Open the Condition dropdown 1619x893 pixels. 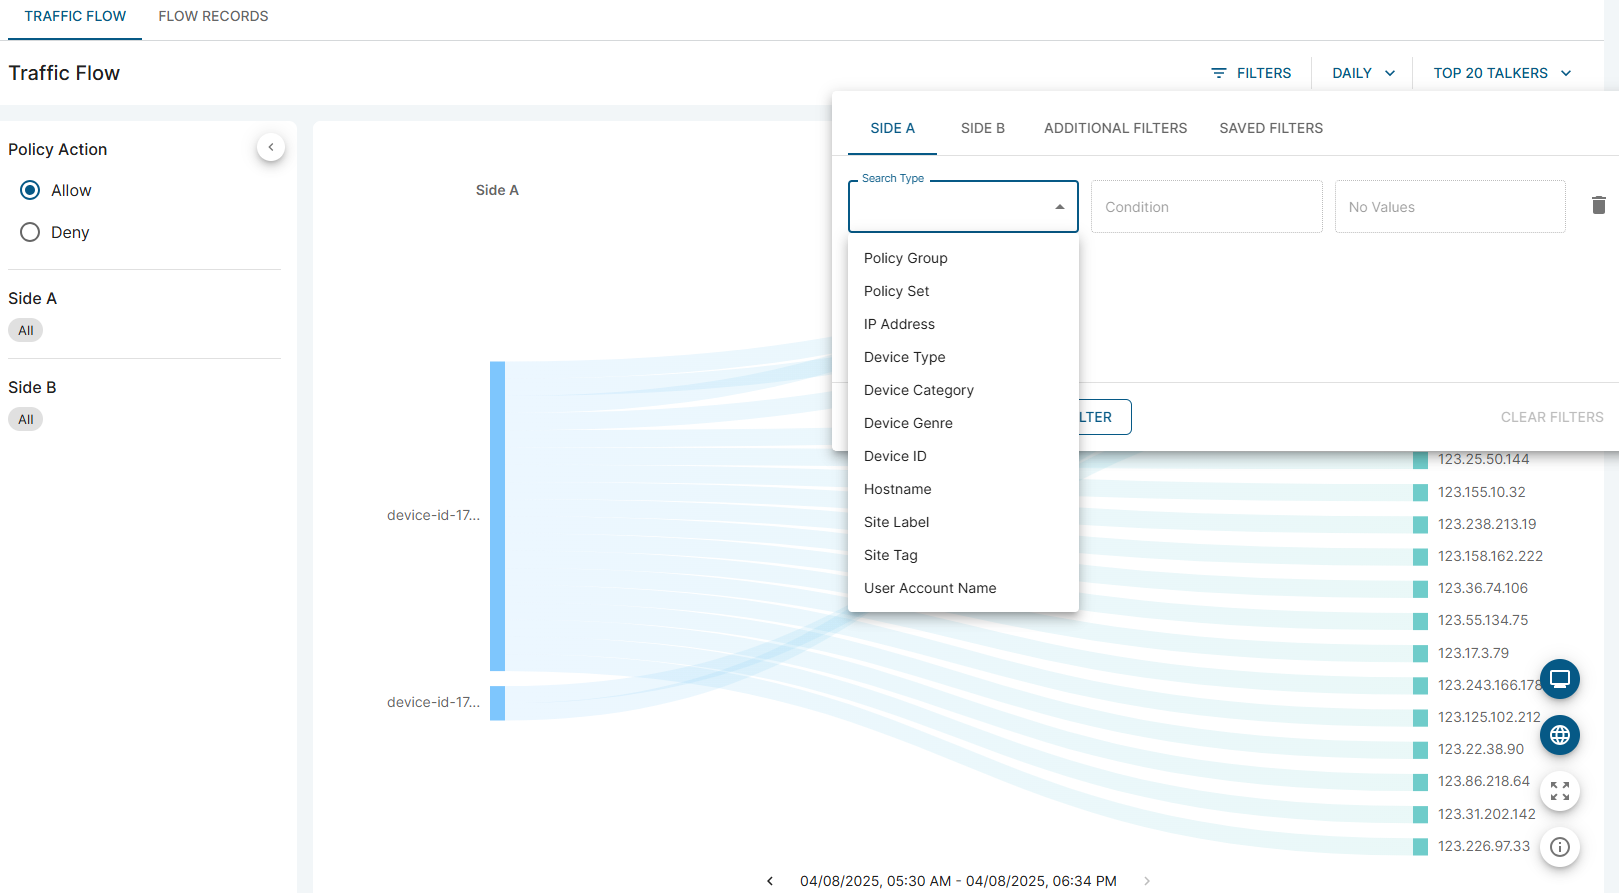pyautogui.click(x=1206, y=207)
